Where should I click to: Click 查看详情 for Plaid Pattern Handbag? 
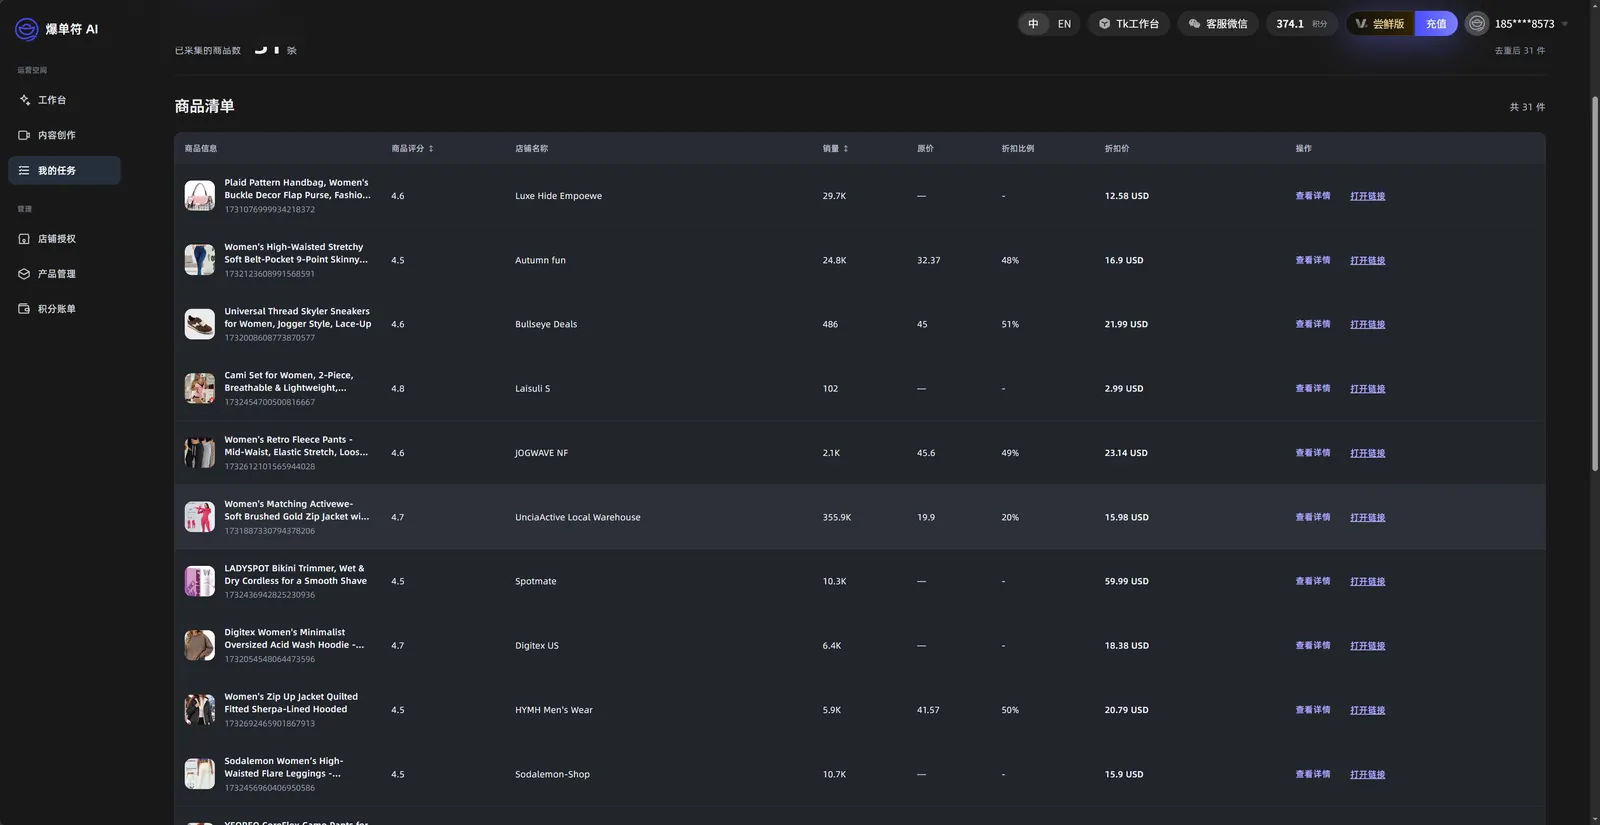coord(1313,196)
